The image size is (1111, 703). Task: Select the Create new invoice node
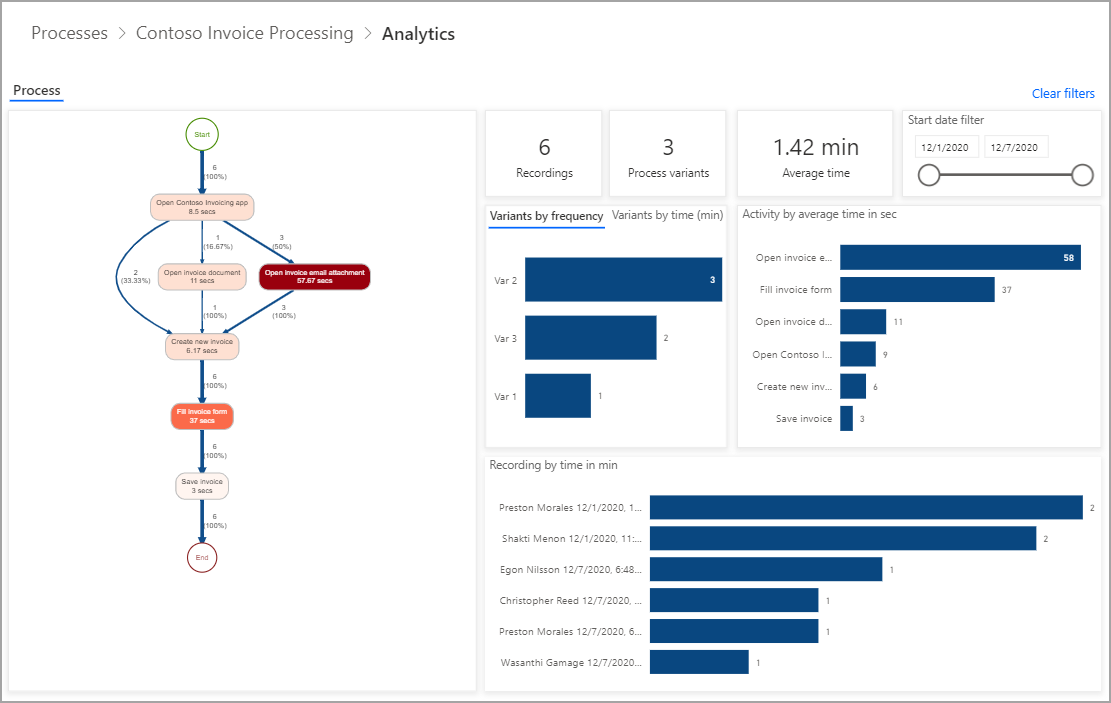[201, 346]
